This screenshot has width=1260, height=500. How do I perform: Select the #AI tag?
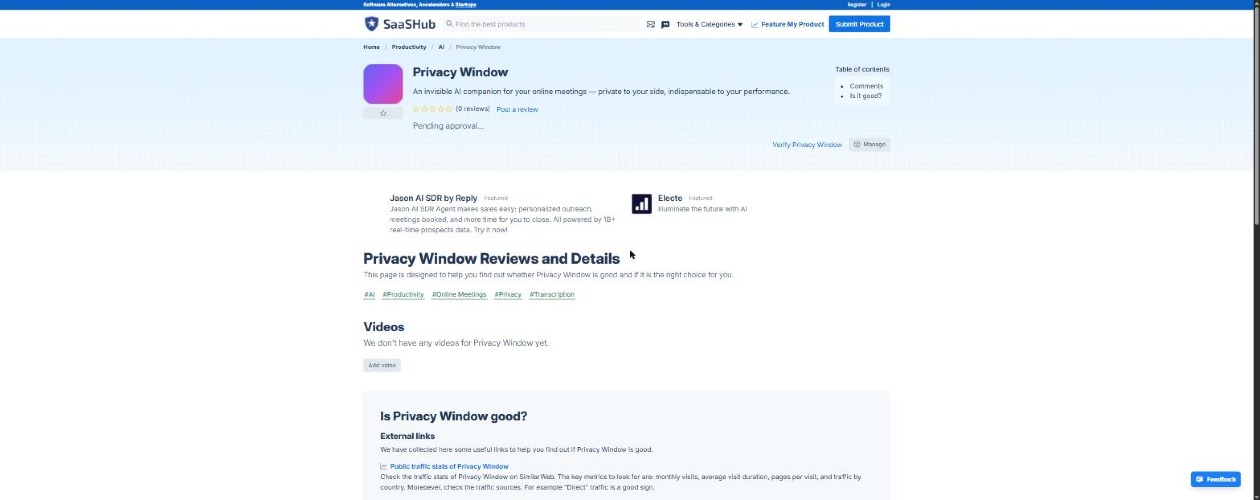(x=369, y=295)
